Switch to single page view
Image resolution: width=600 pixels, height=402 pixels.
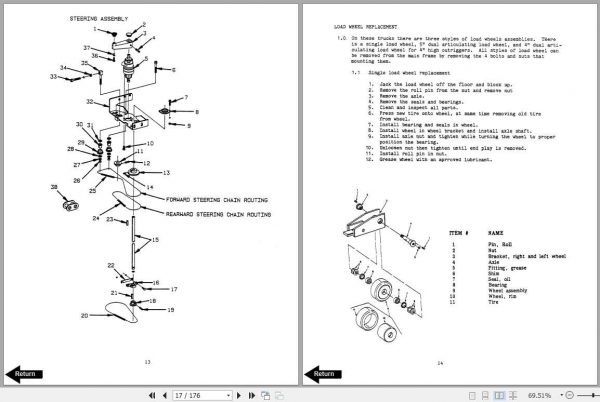tap(472, 395)
